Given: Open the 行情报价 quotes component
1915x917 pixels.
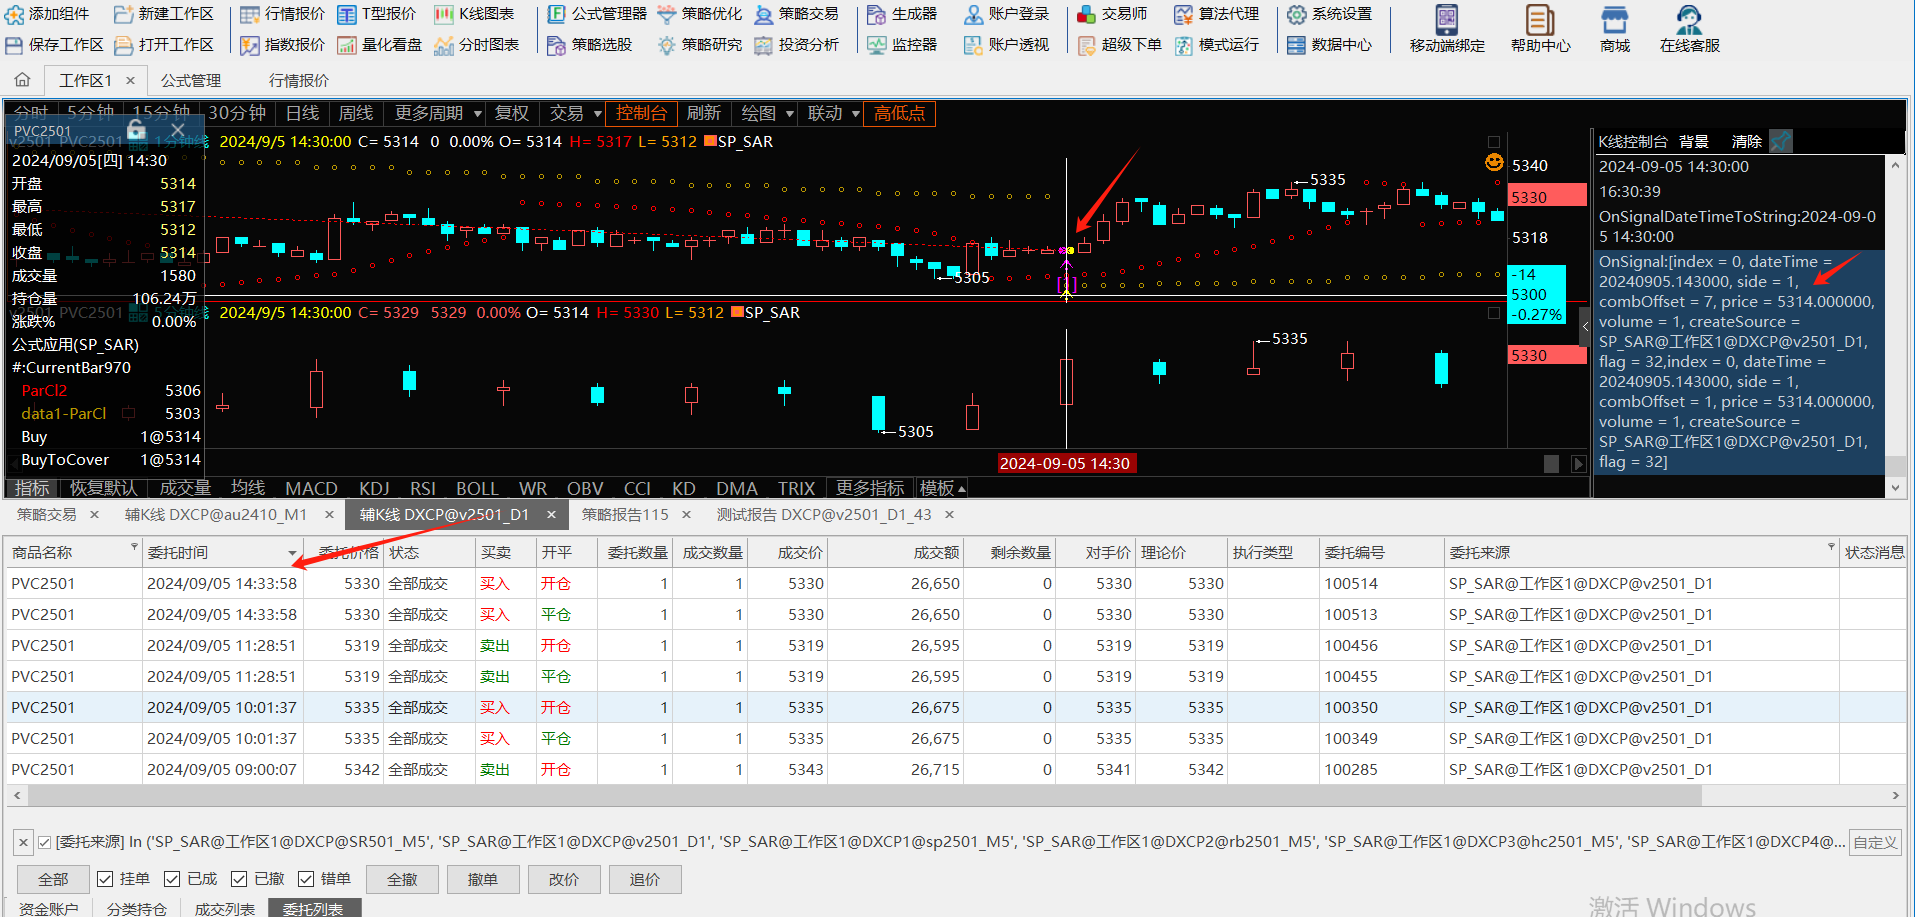Looking at the screenshot, I should coord(282,14).
